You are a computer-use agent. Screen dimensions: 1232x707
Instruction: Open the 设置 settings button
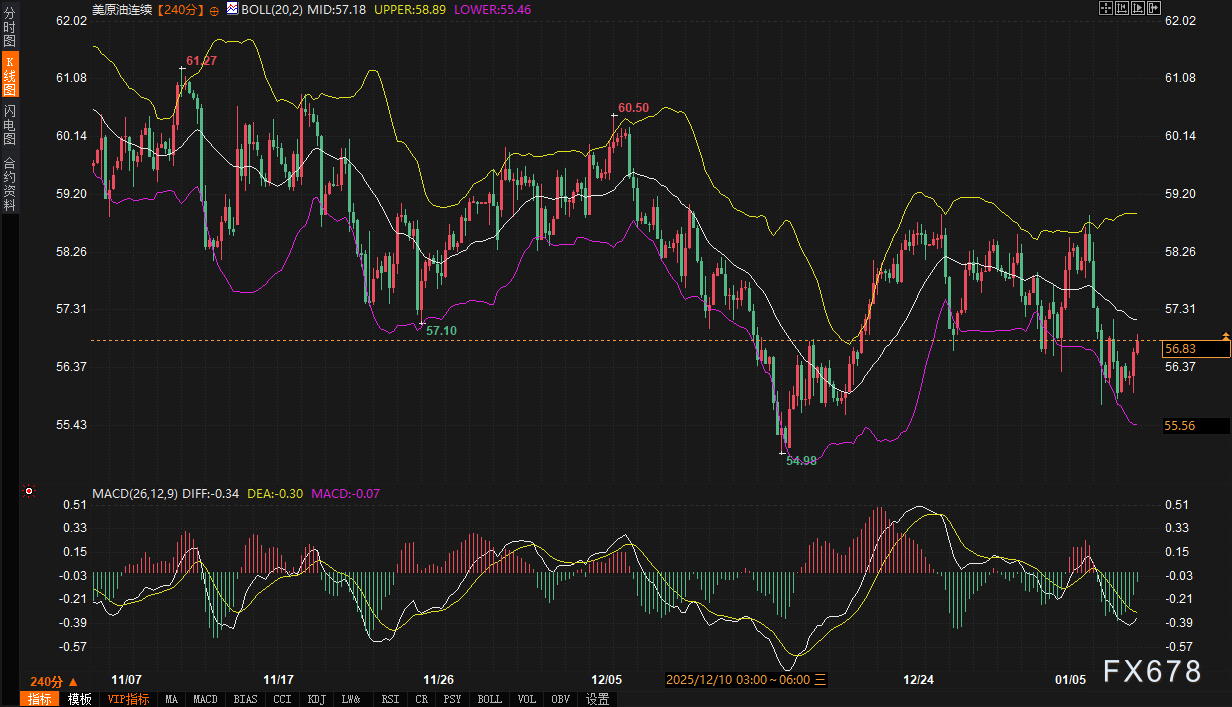tap(597, 699)
